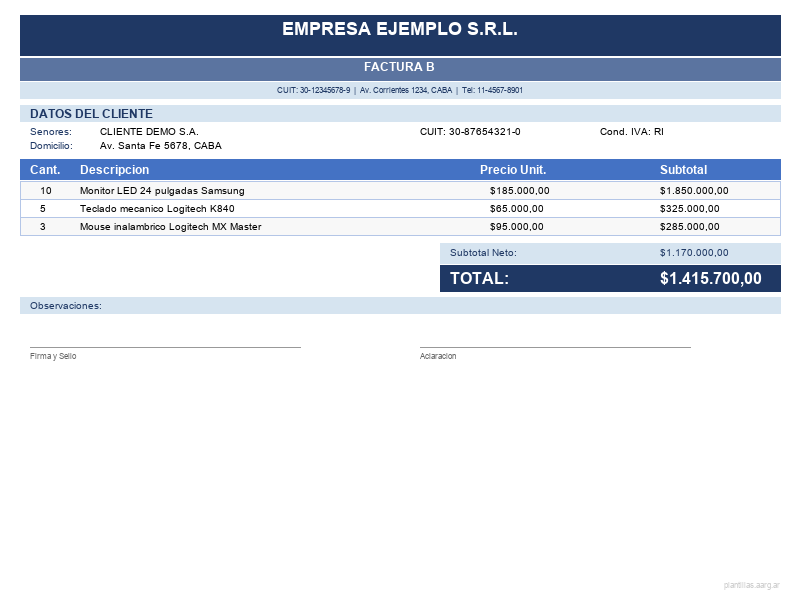Select CLIENTE DEMO S.A. name
The width and height of the screenshot is (800, 600).
pyautogui.click(x=149, y=132)
